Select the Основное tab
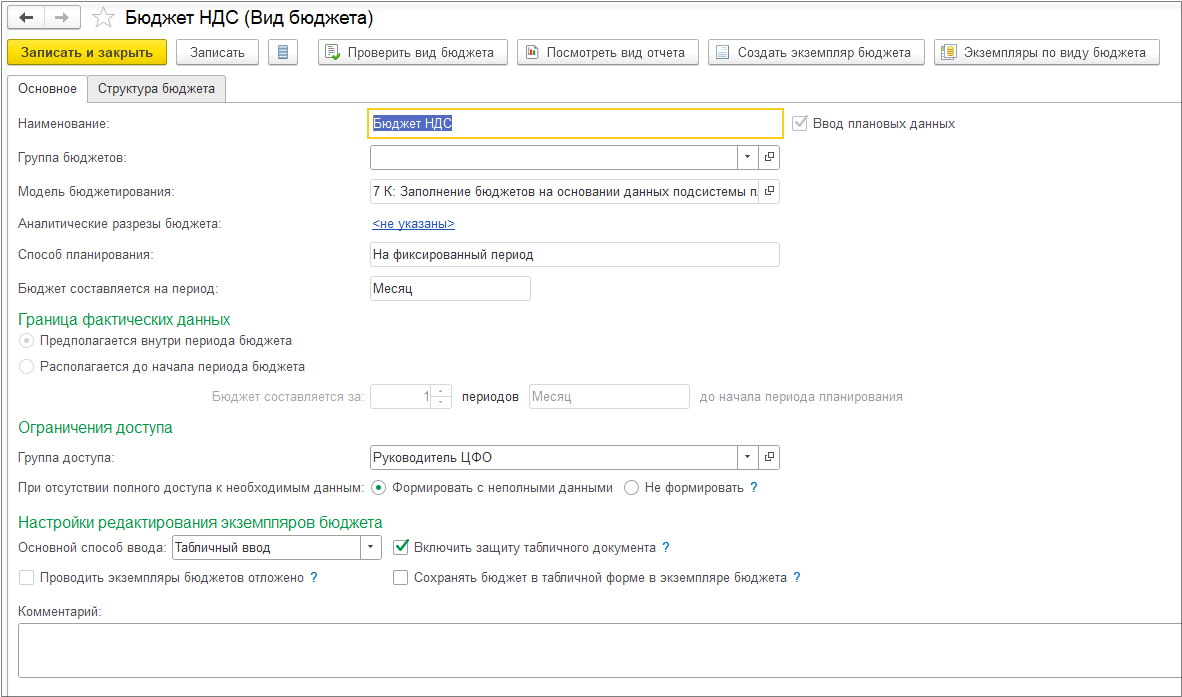The width and height of the screenshot is (1182, 697). (x=47, y=88)
